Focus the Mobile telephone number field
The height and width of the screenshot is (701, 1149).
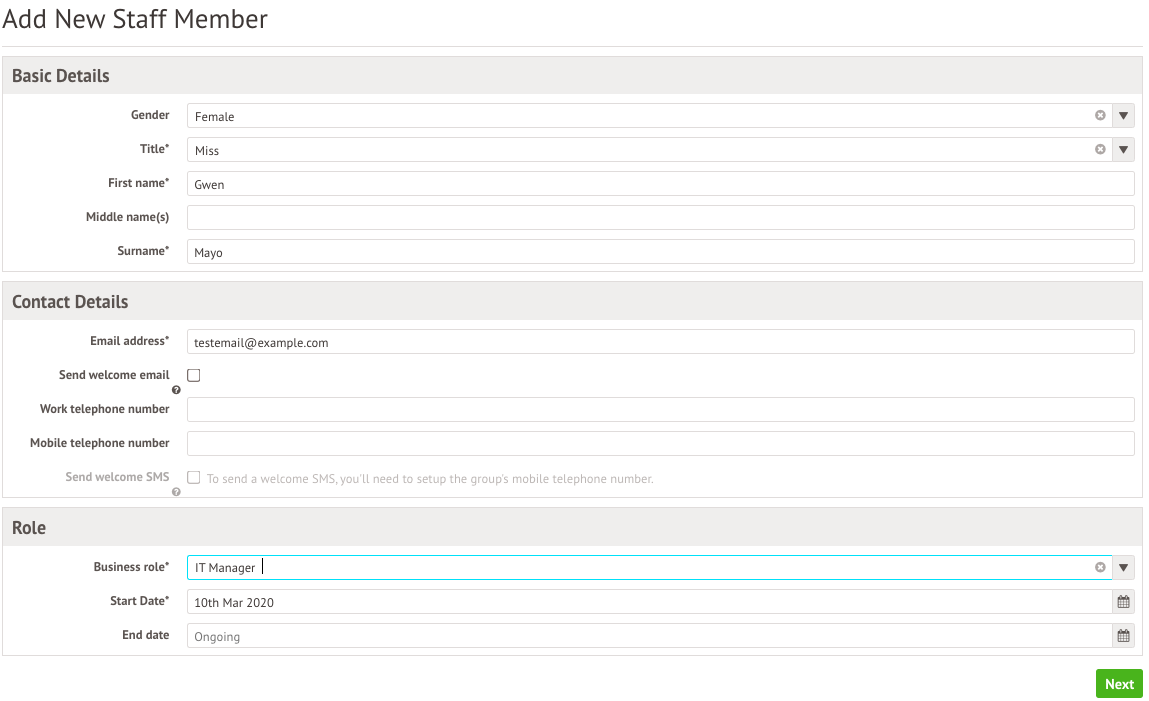click(x=660, y=444)
